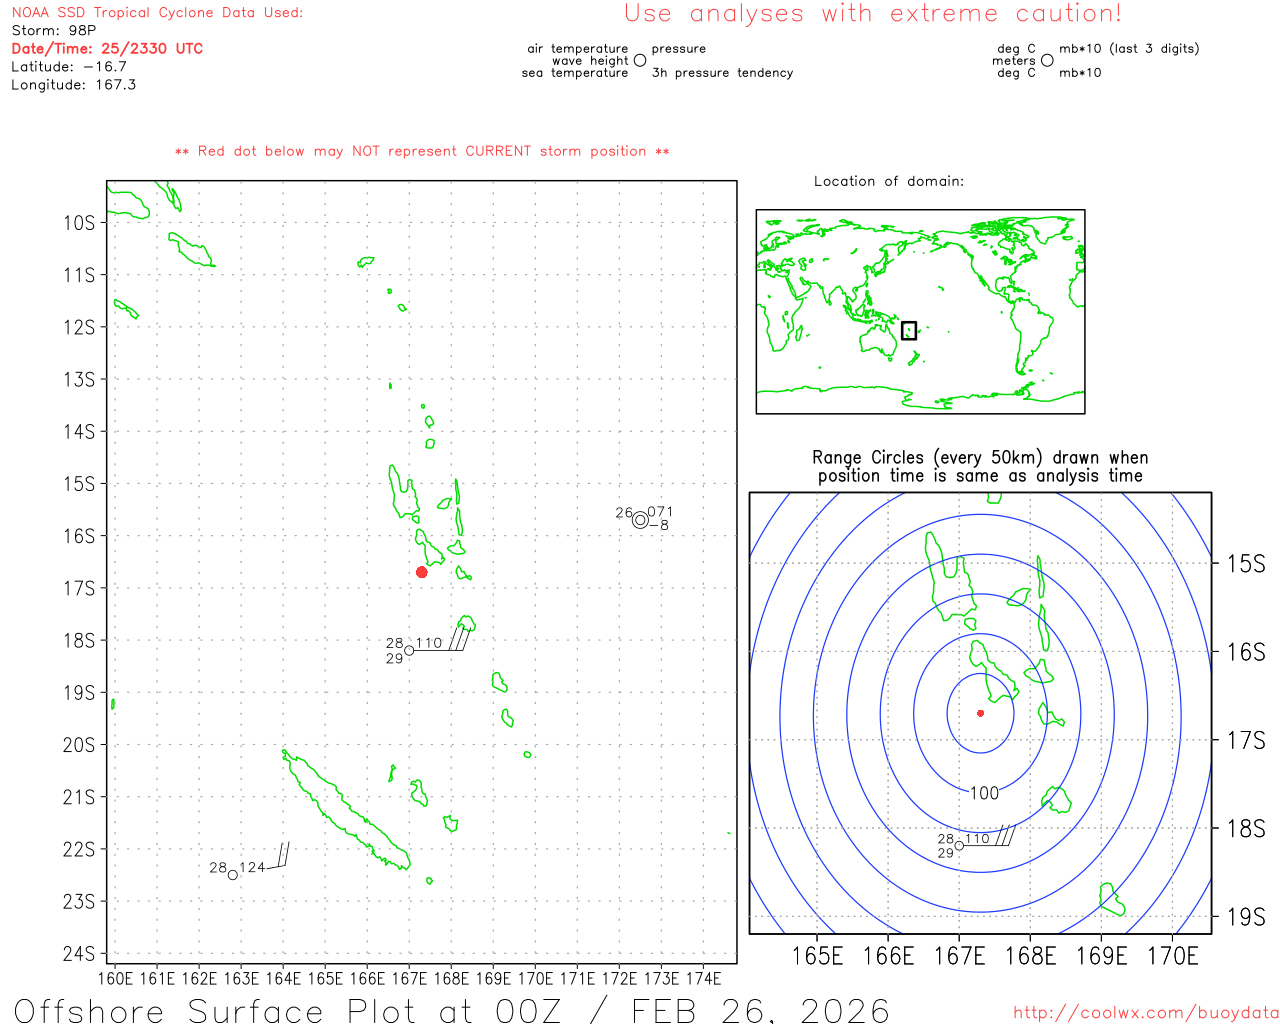Image resolution: width=1280 pixels, height=1024 pixels.
Task: Click the 'Storm: 98P' text
Action: click(x=54, y=31)
